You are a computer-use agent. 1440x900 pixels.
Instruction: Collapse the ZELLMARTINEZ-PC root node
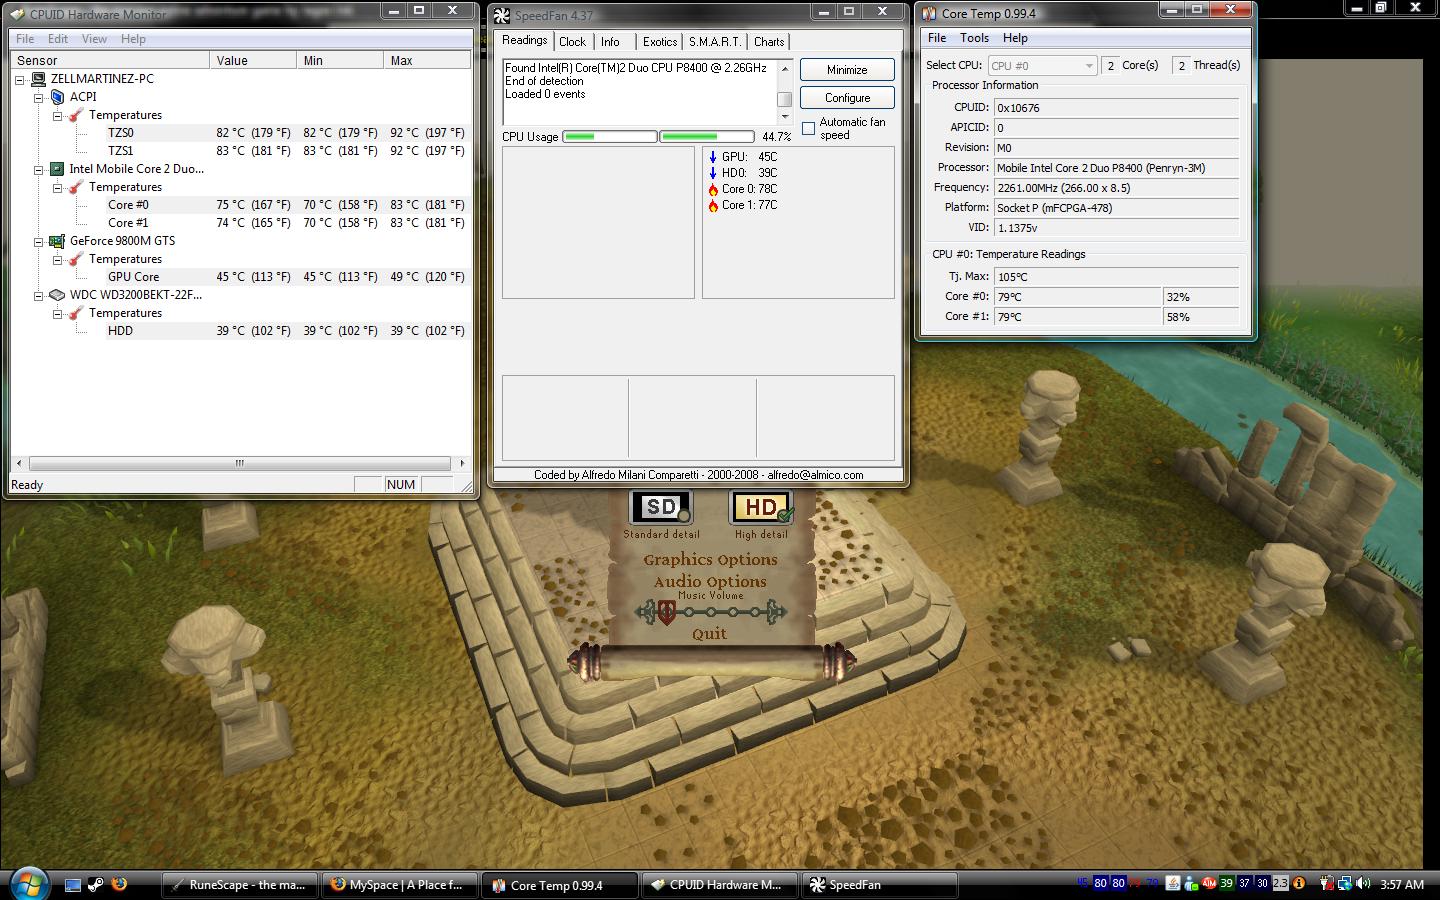20,79
